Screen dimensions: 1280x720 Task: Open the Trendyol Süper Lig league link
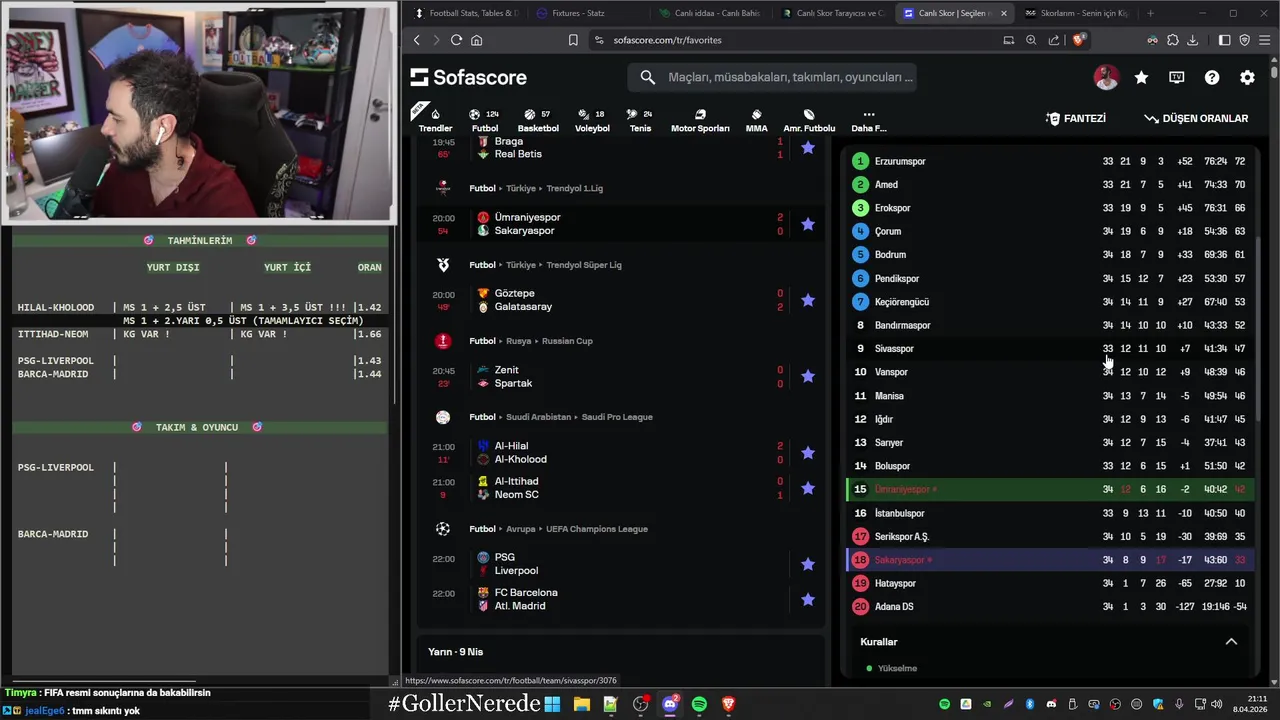584,265
